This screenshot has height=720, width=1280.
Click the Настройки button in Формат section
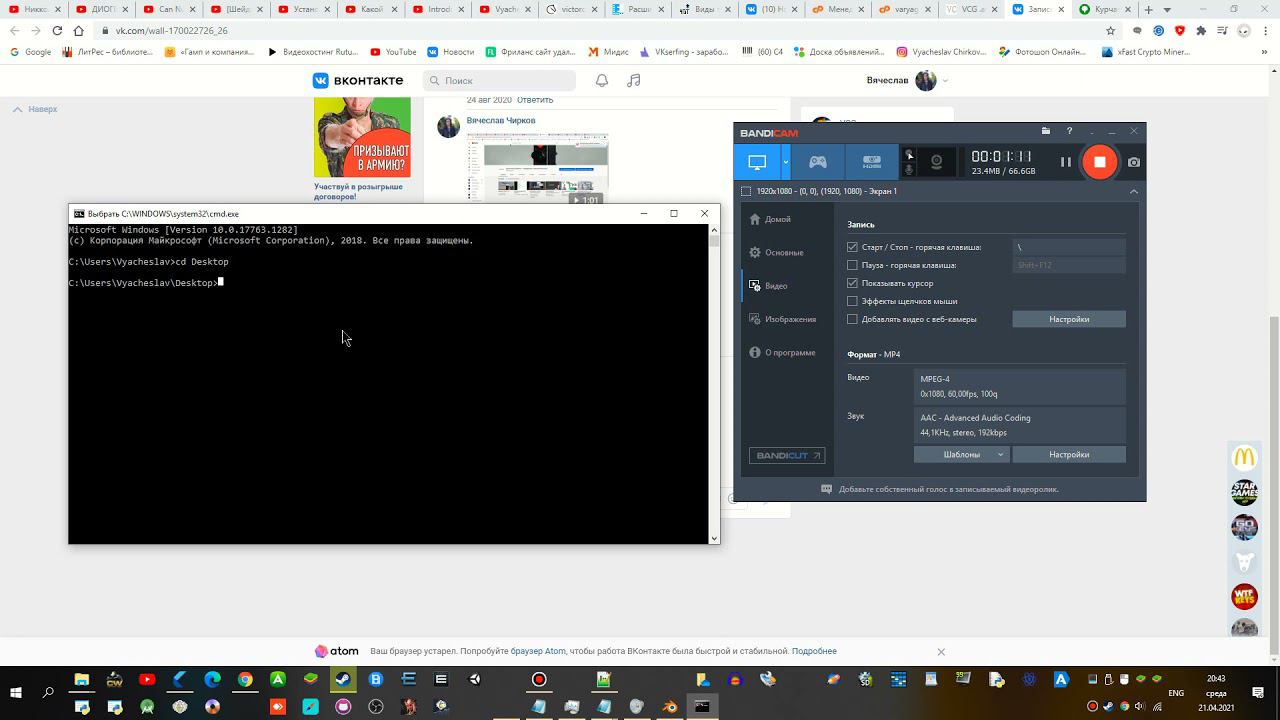point(1069,454)
